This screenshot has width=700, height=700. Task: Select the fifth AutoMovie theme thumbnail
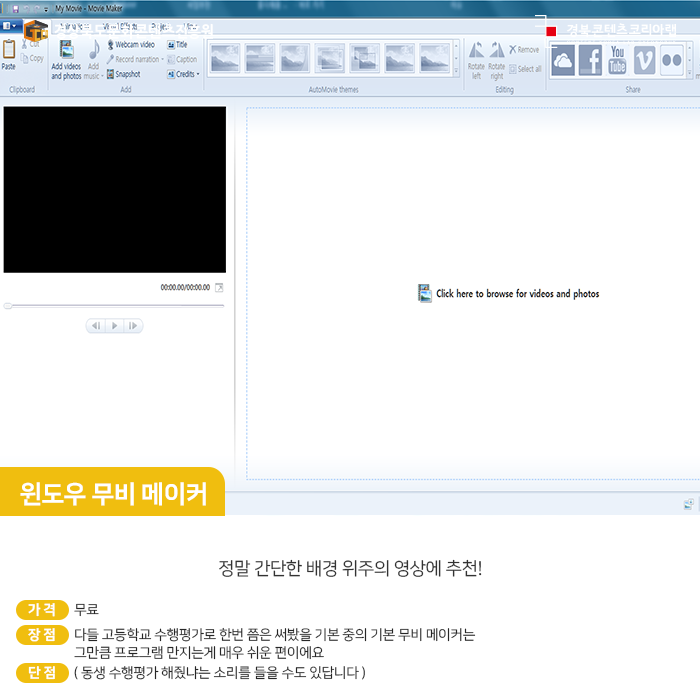[x=364, y=58]
